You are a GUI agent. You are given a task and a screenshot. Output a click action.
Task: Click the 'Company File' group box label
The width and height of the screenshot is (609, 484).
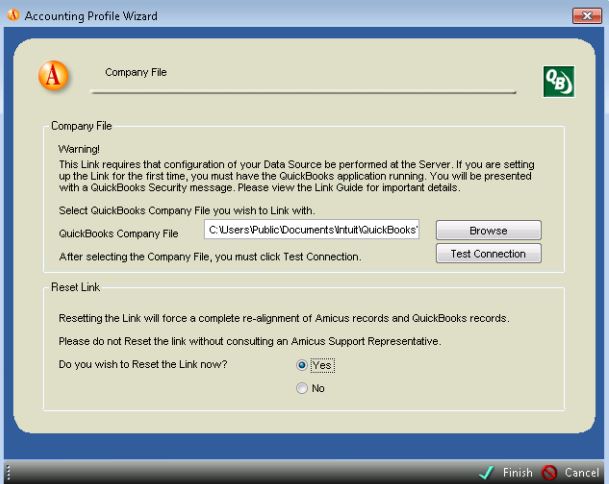82,126
